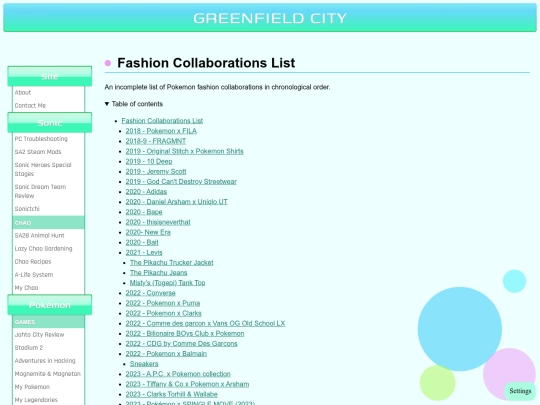Open the Sonictchi sidebar link
Viewport: 540px width, 405px height.
[x=27, y=209]
